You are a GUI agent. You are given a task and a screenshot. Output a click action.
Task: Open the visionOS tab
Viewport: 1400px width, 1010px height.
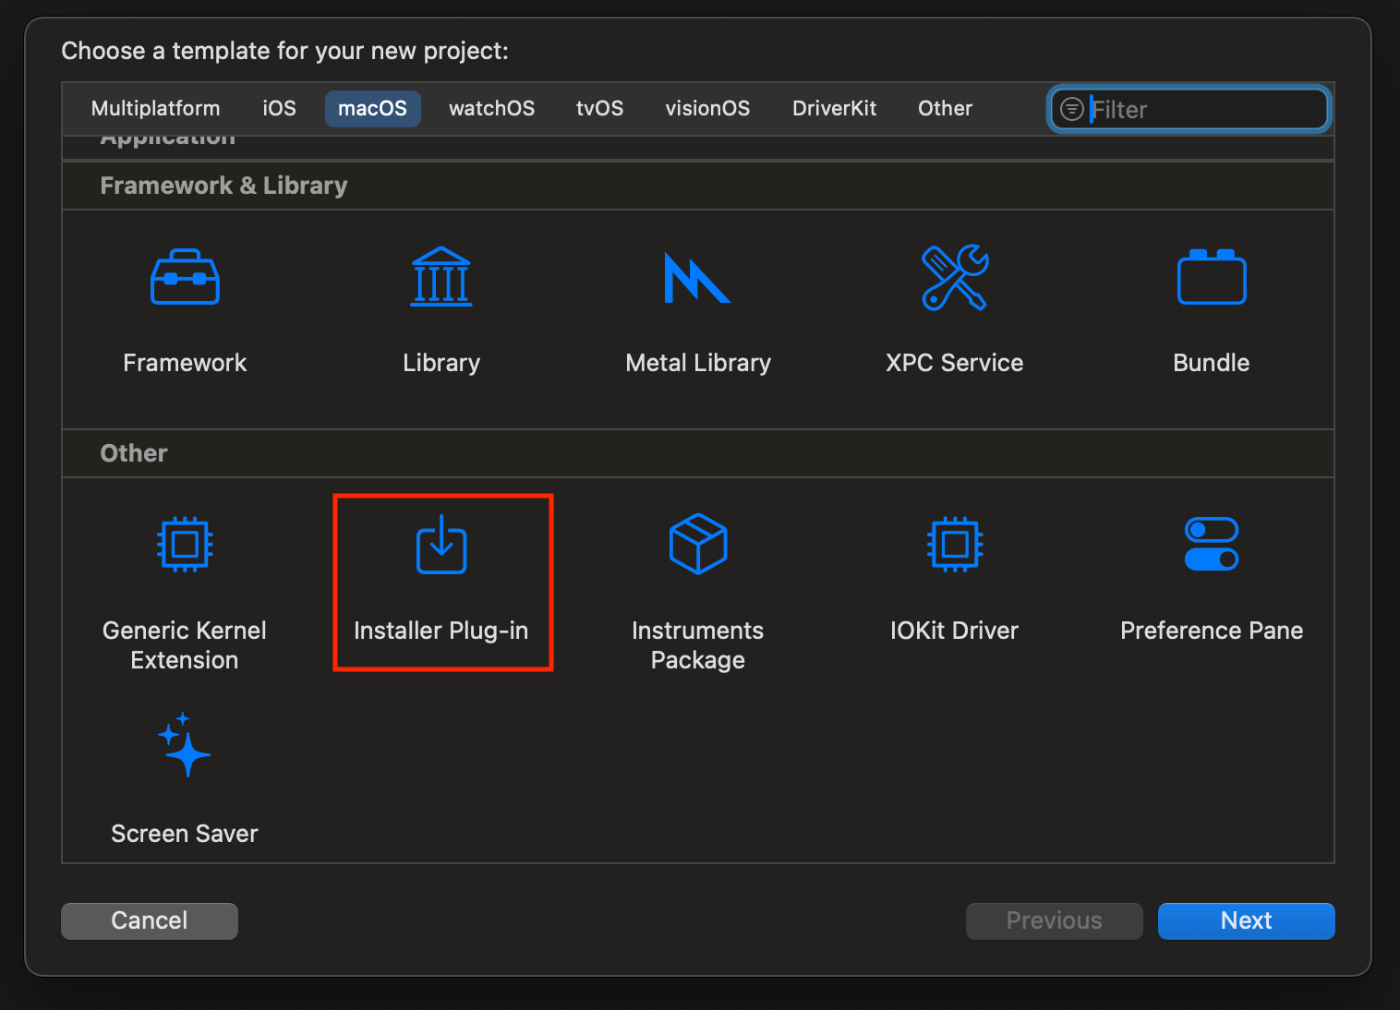point(708,108)
